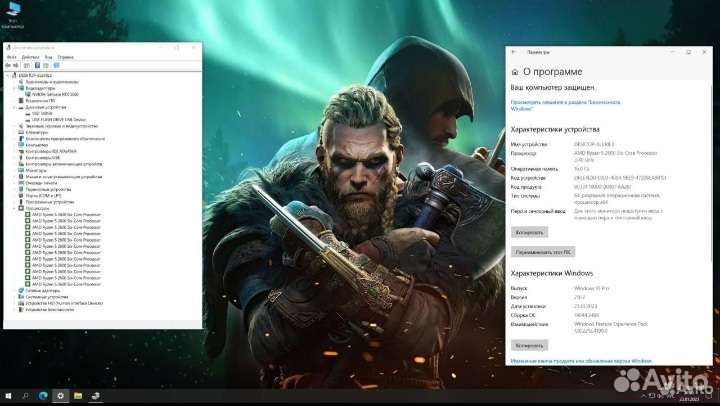Click taskbar search magnifier icon

click(x=26, y=396)
